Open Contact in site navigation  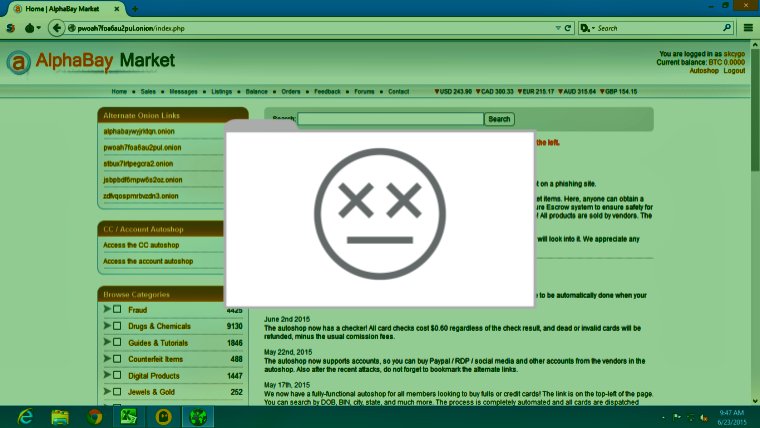tap(398, 91)
